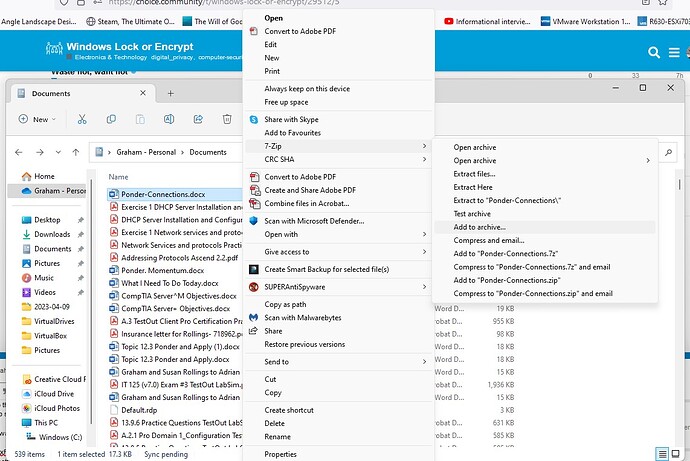Click the Rename icon in Explorer toolbar
Screen dimensions: 690x461
[169, 119]
